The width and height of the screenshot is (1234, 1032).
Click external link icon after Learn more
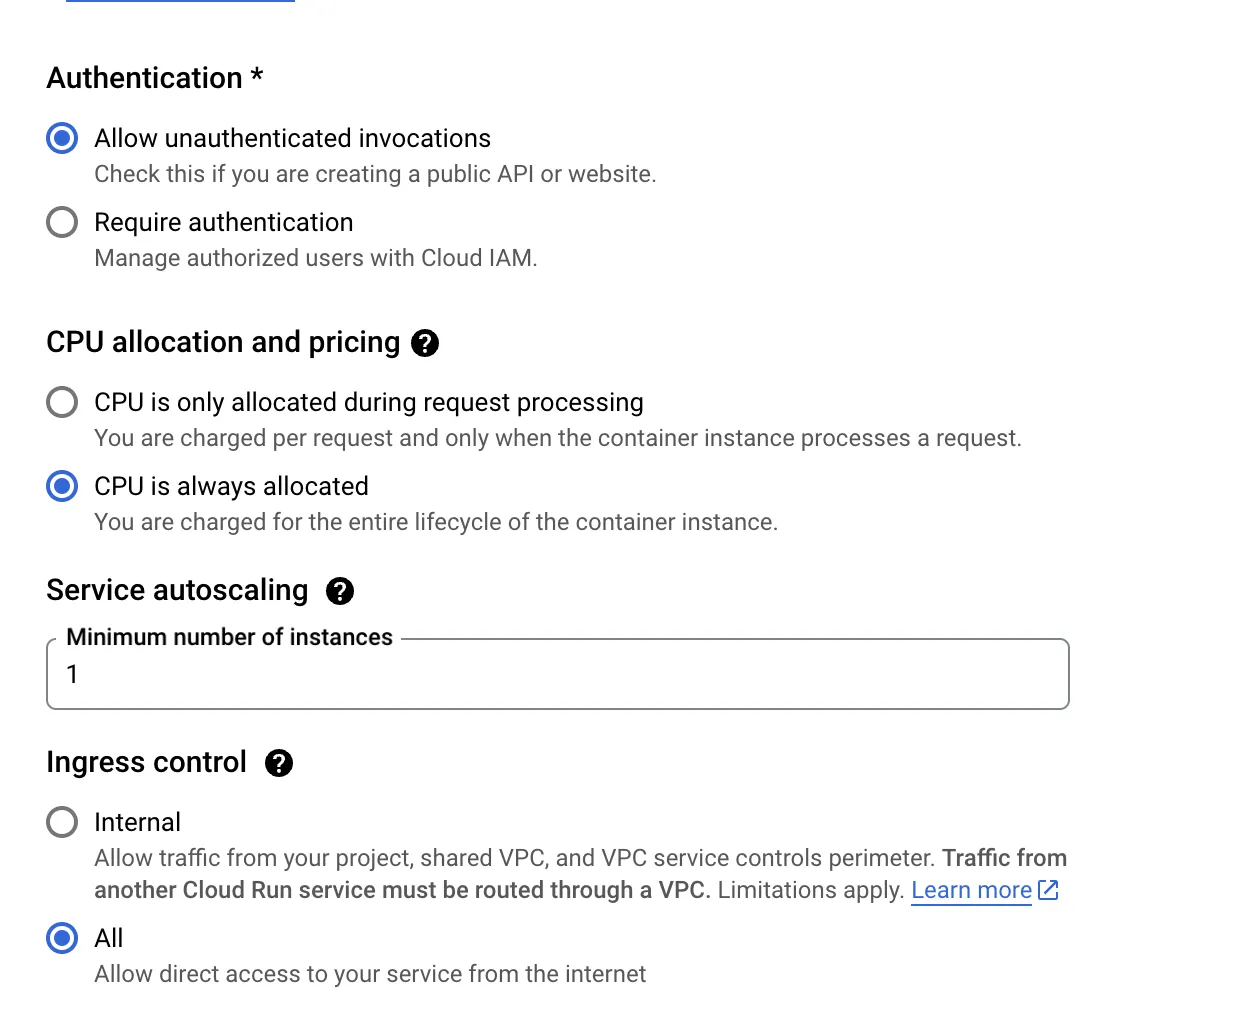click(1048, 890)
